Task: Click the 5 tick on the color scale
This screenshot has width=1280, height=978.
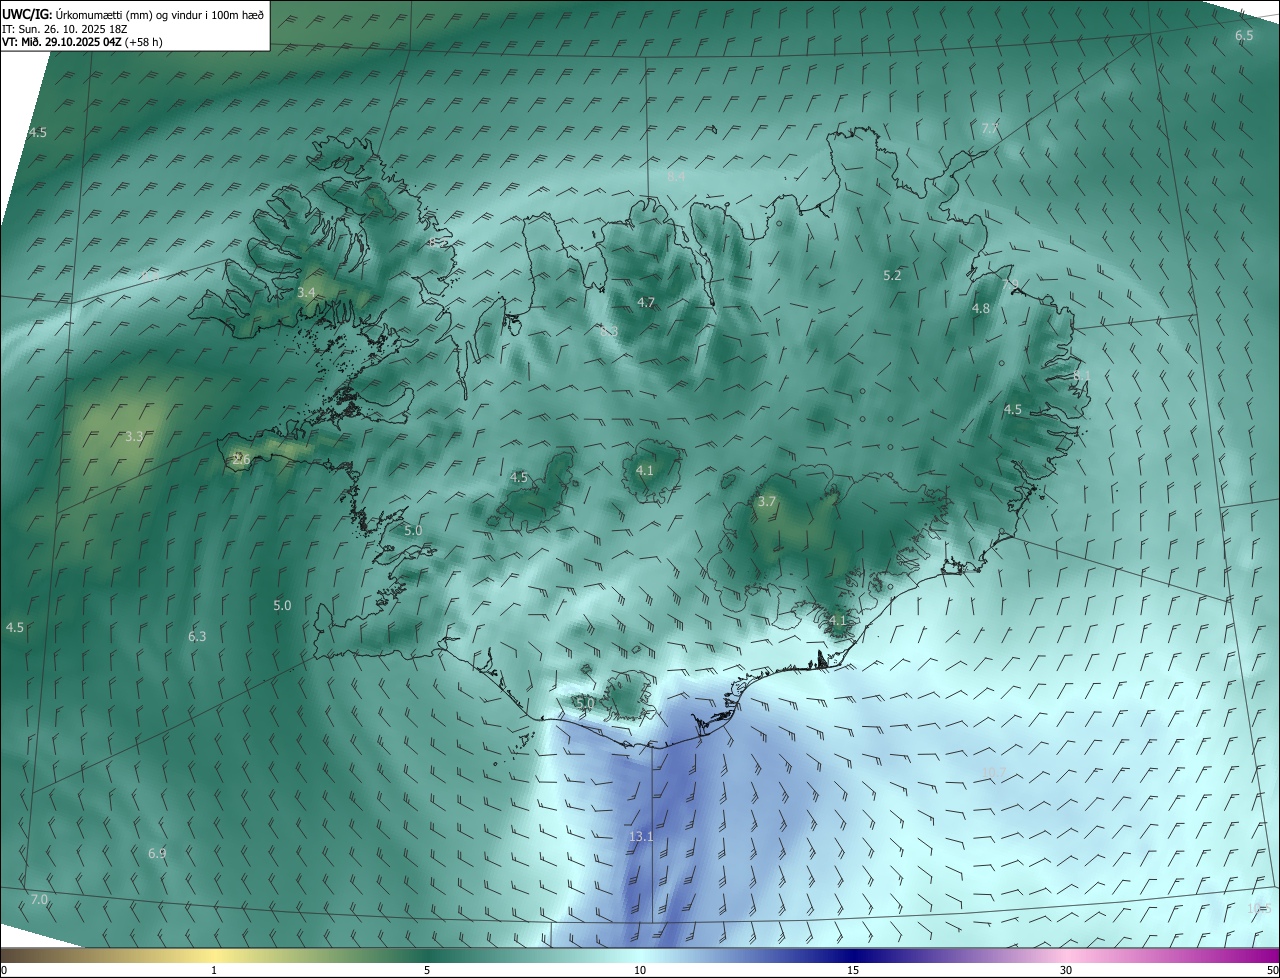Action: click(x=427, y=970)
